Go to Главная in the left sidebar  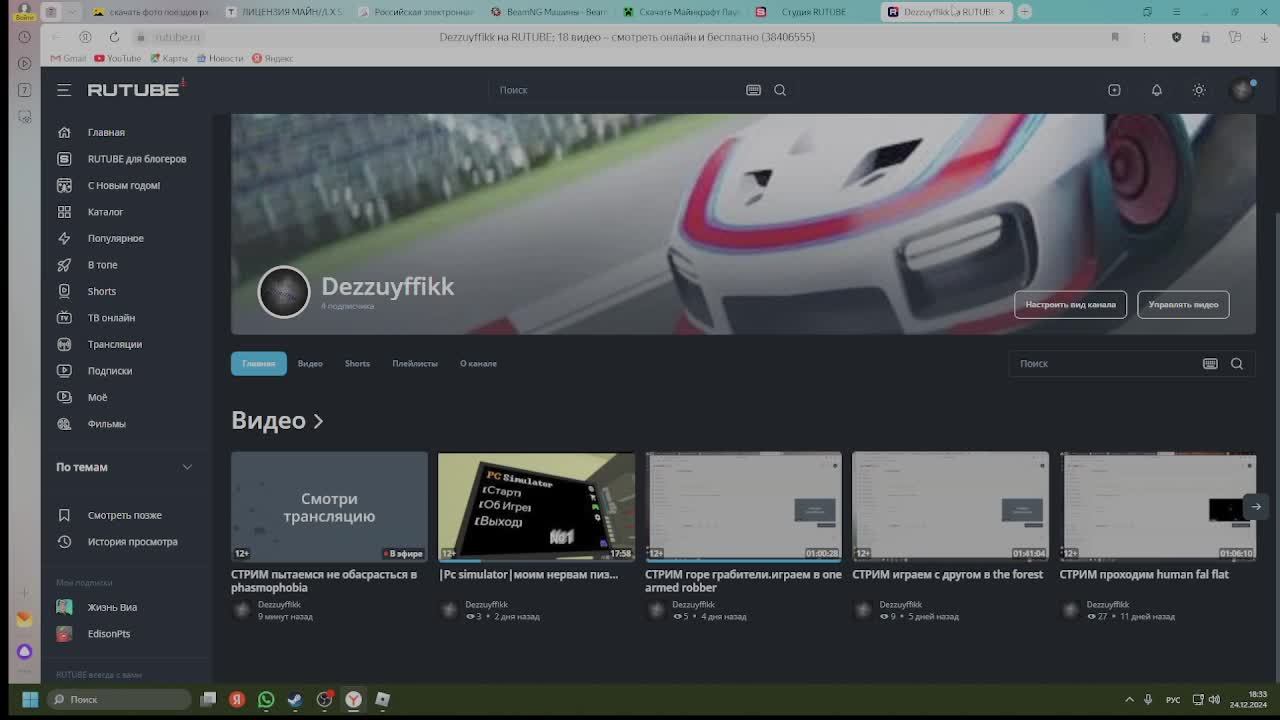pos(106,132)
